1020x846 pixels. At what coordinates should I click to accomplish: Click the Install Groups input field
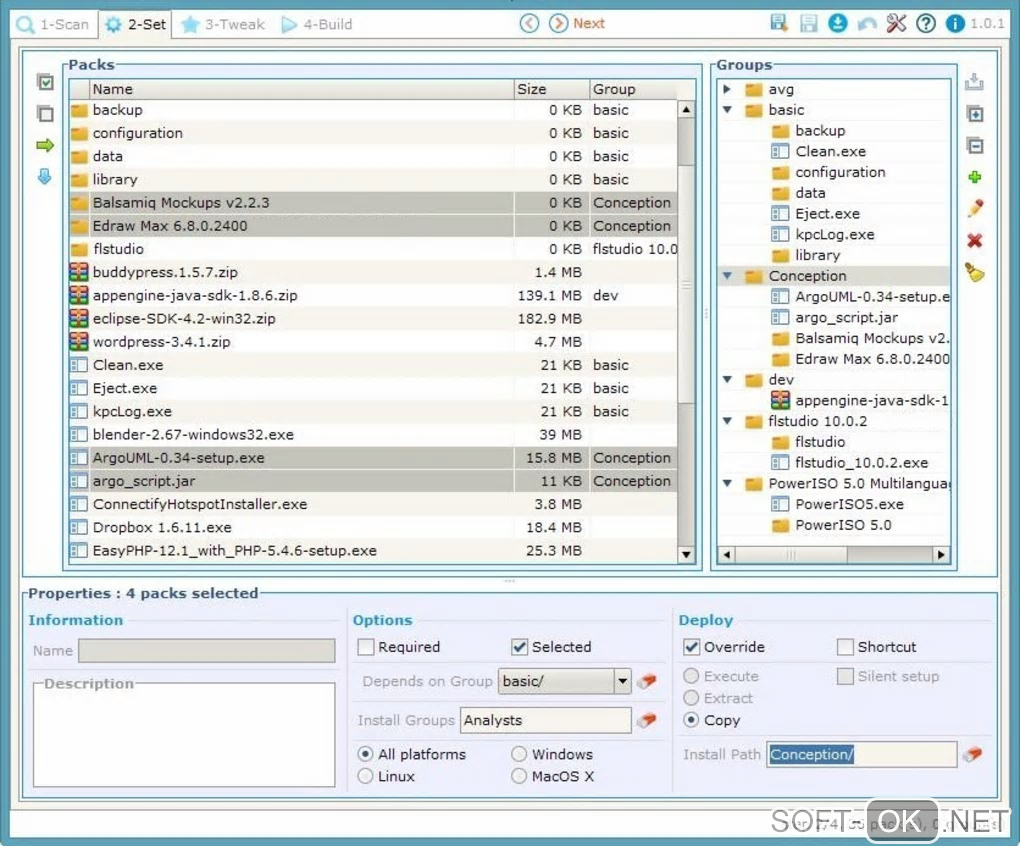point(545,720)
